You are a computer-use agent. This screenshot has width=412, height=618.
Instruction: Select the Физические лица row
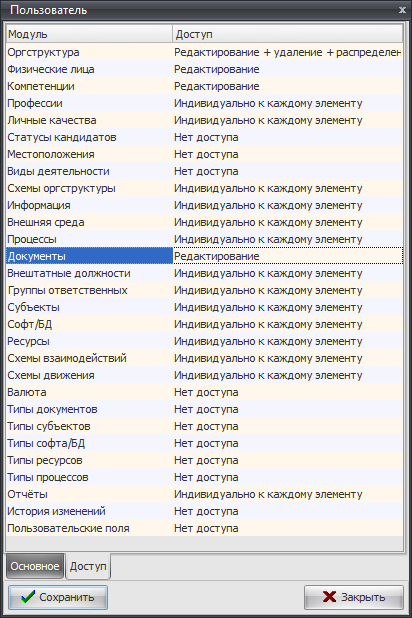point(205,69)
